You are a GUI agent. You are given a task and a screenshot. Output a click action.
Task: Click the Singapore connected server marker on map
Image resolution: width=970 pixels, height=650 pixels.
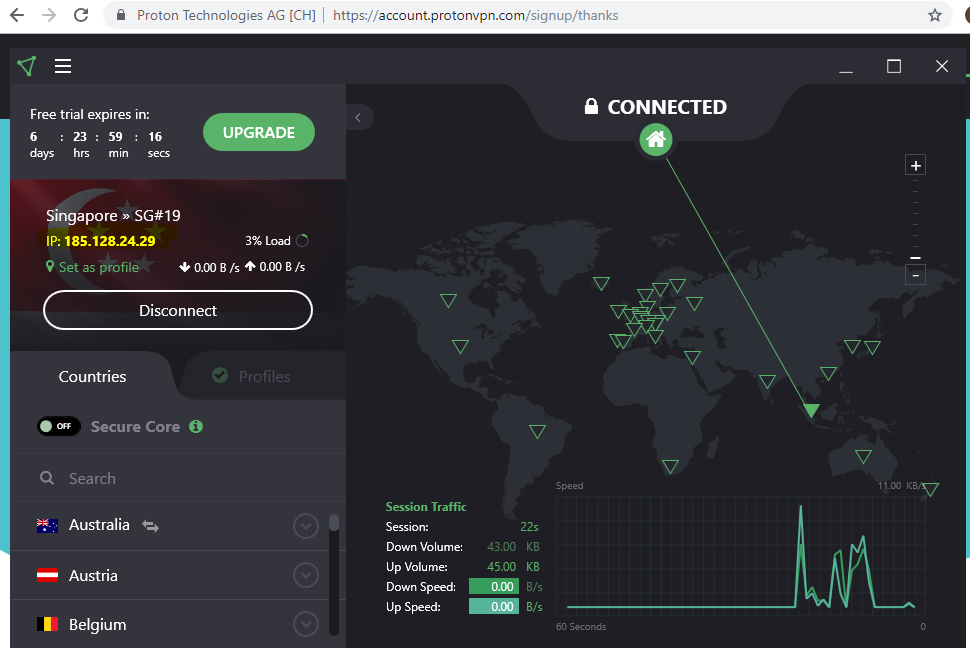(811, 410)
